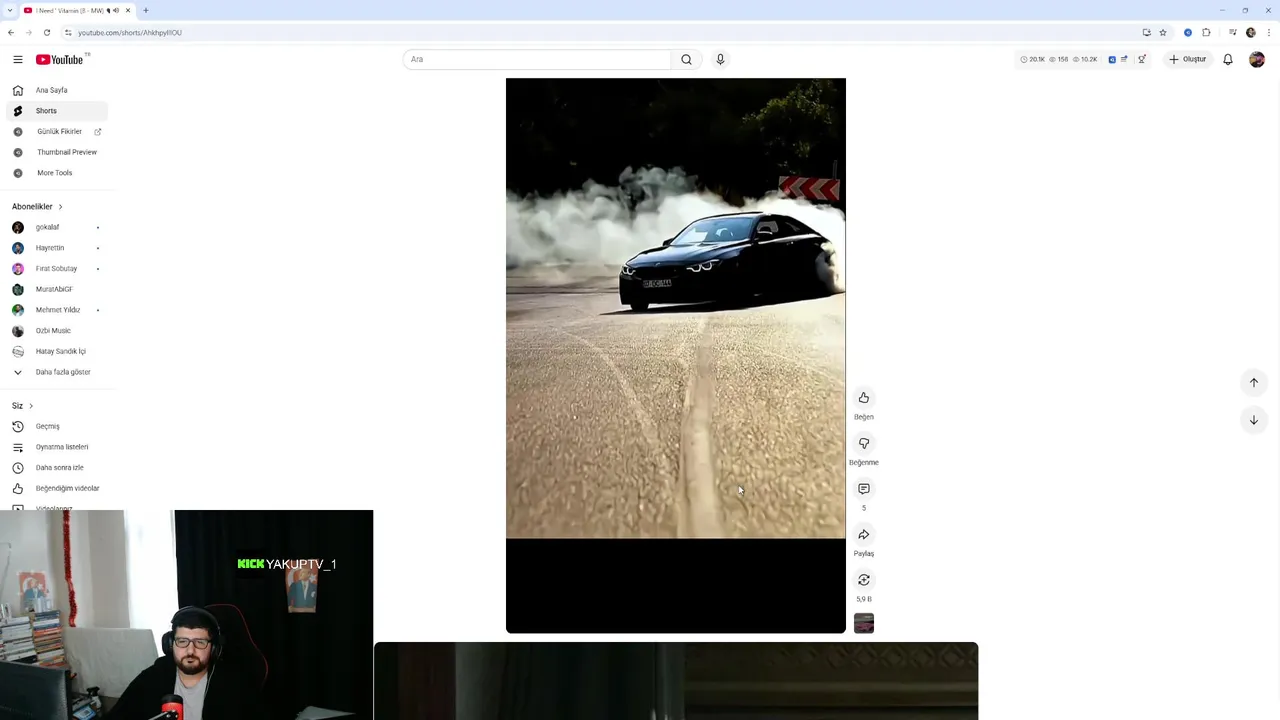This screenshot has width=1280, height=720.
Task: Open the media control icon in Chrome toolbar
Action: (1232, 32)
